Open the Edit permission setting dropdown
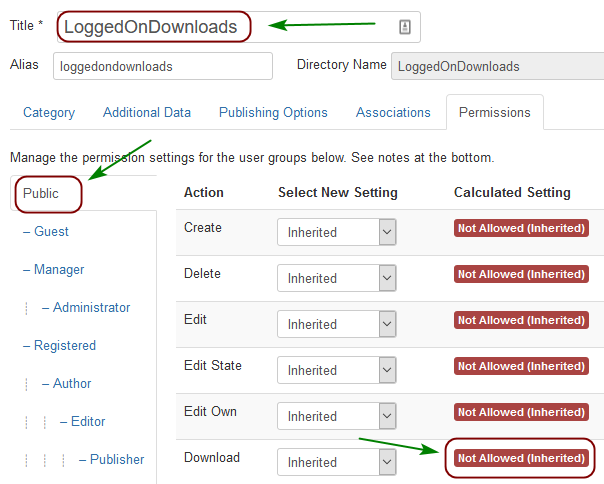Viewport: 604px width, 484px height. pyautogui.click(x=337, y=324)
